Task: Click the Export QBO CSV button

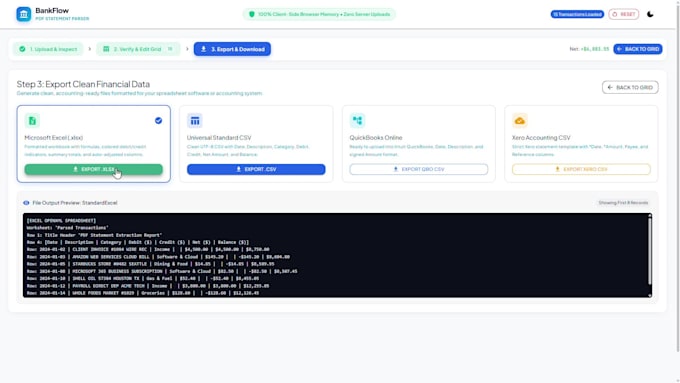Action: [x=418, y=169]
